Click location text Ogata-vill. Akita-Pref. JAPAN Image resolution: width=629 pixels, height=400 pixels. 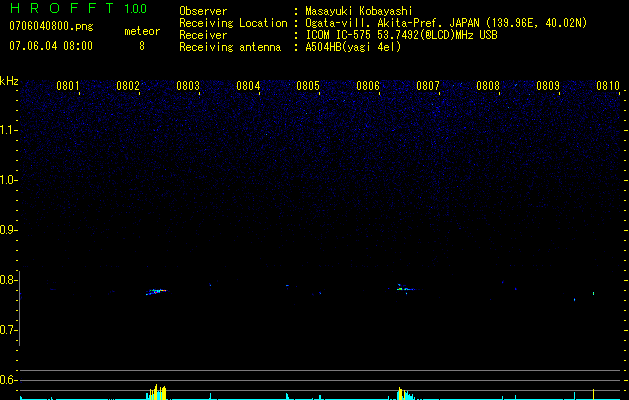[392, 23]
